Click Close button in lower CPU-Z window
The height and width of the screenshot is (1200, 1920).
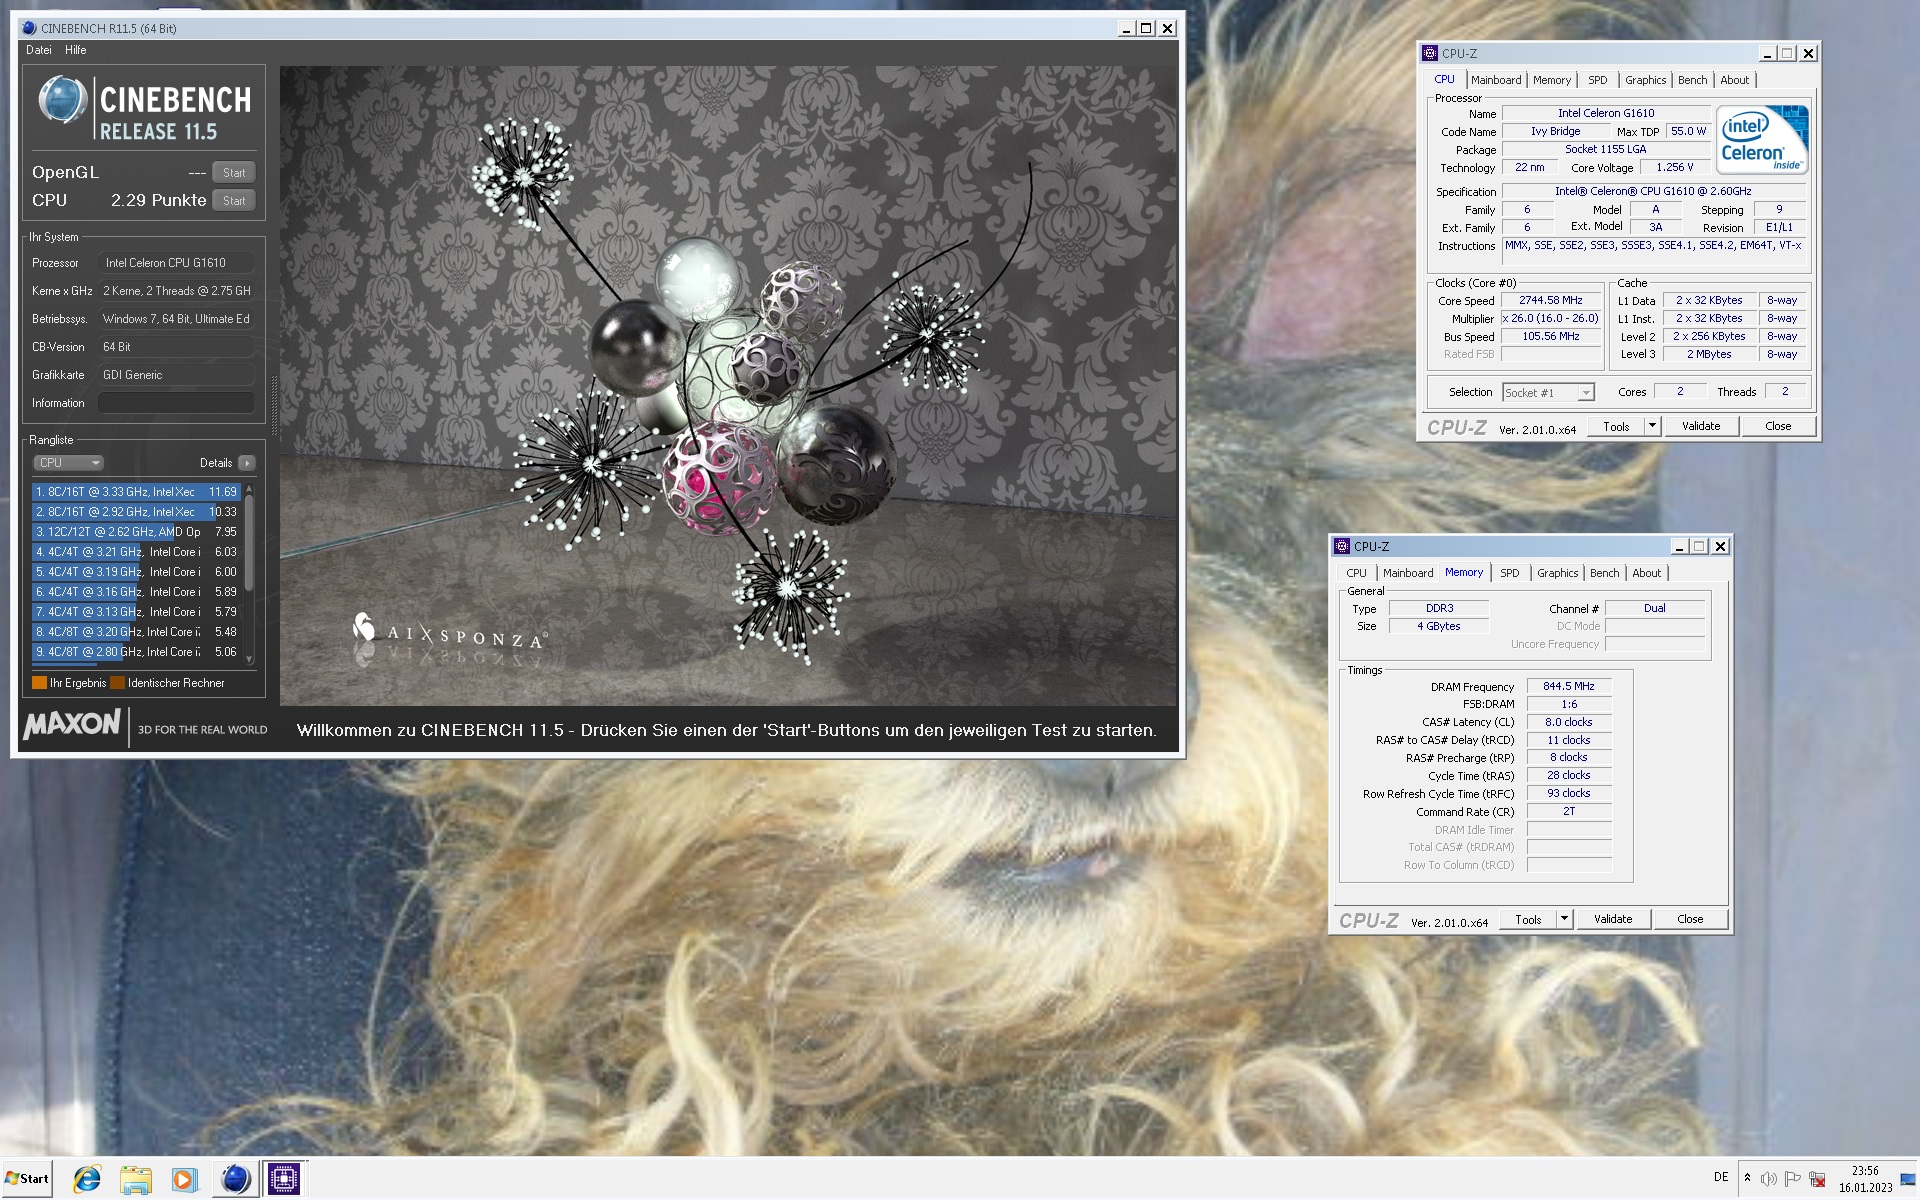pyautogui.click(x=1690, y=919)
